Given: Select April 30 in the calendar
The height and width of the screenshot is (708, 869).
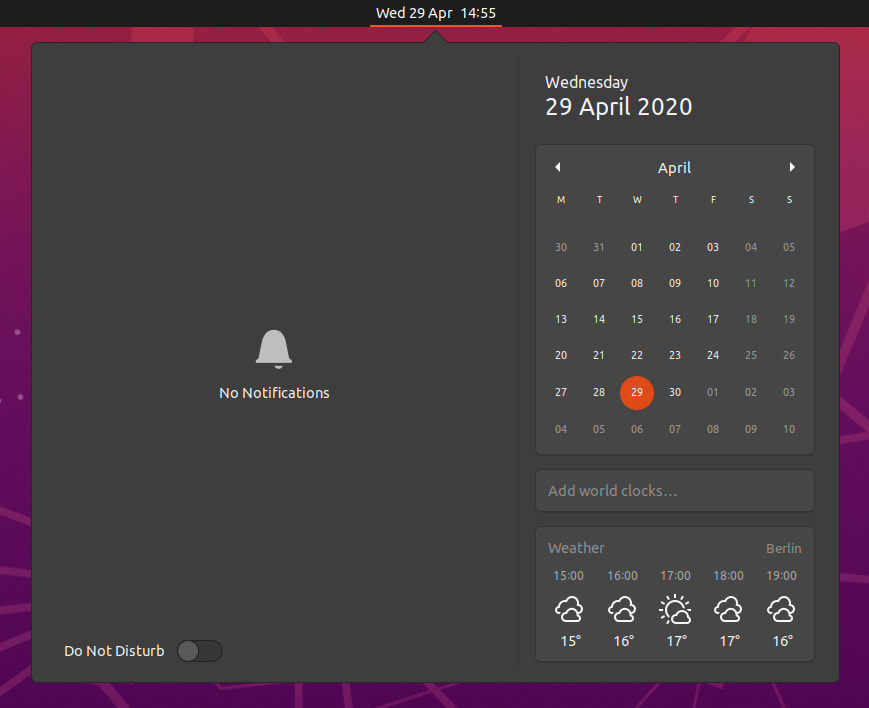Looking at the screenshot, I should 674,393.
